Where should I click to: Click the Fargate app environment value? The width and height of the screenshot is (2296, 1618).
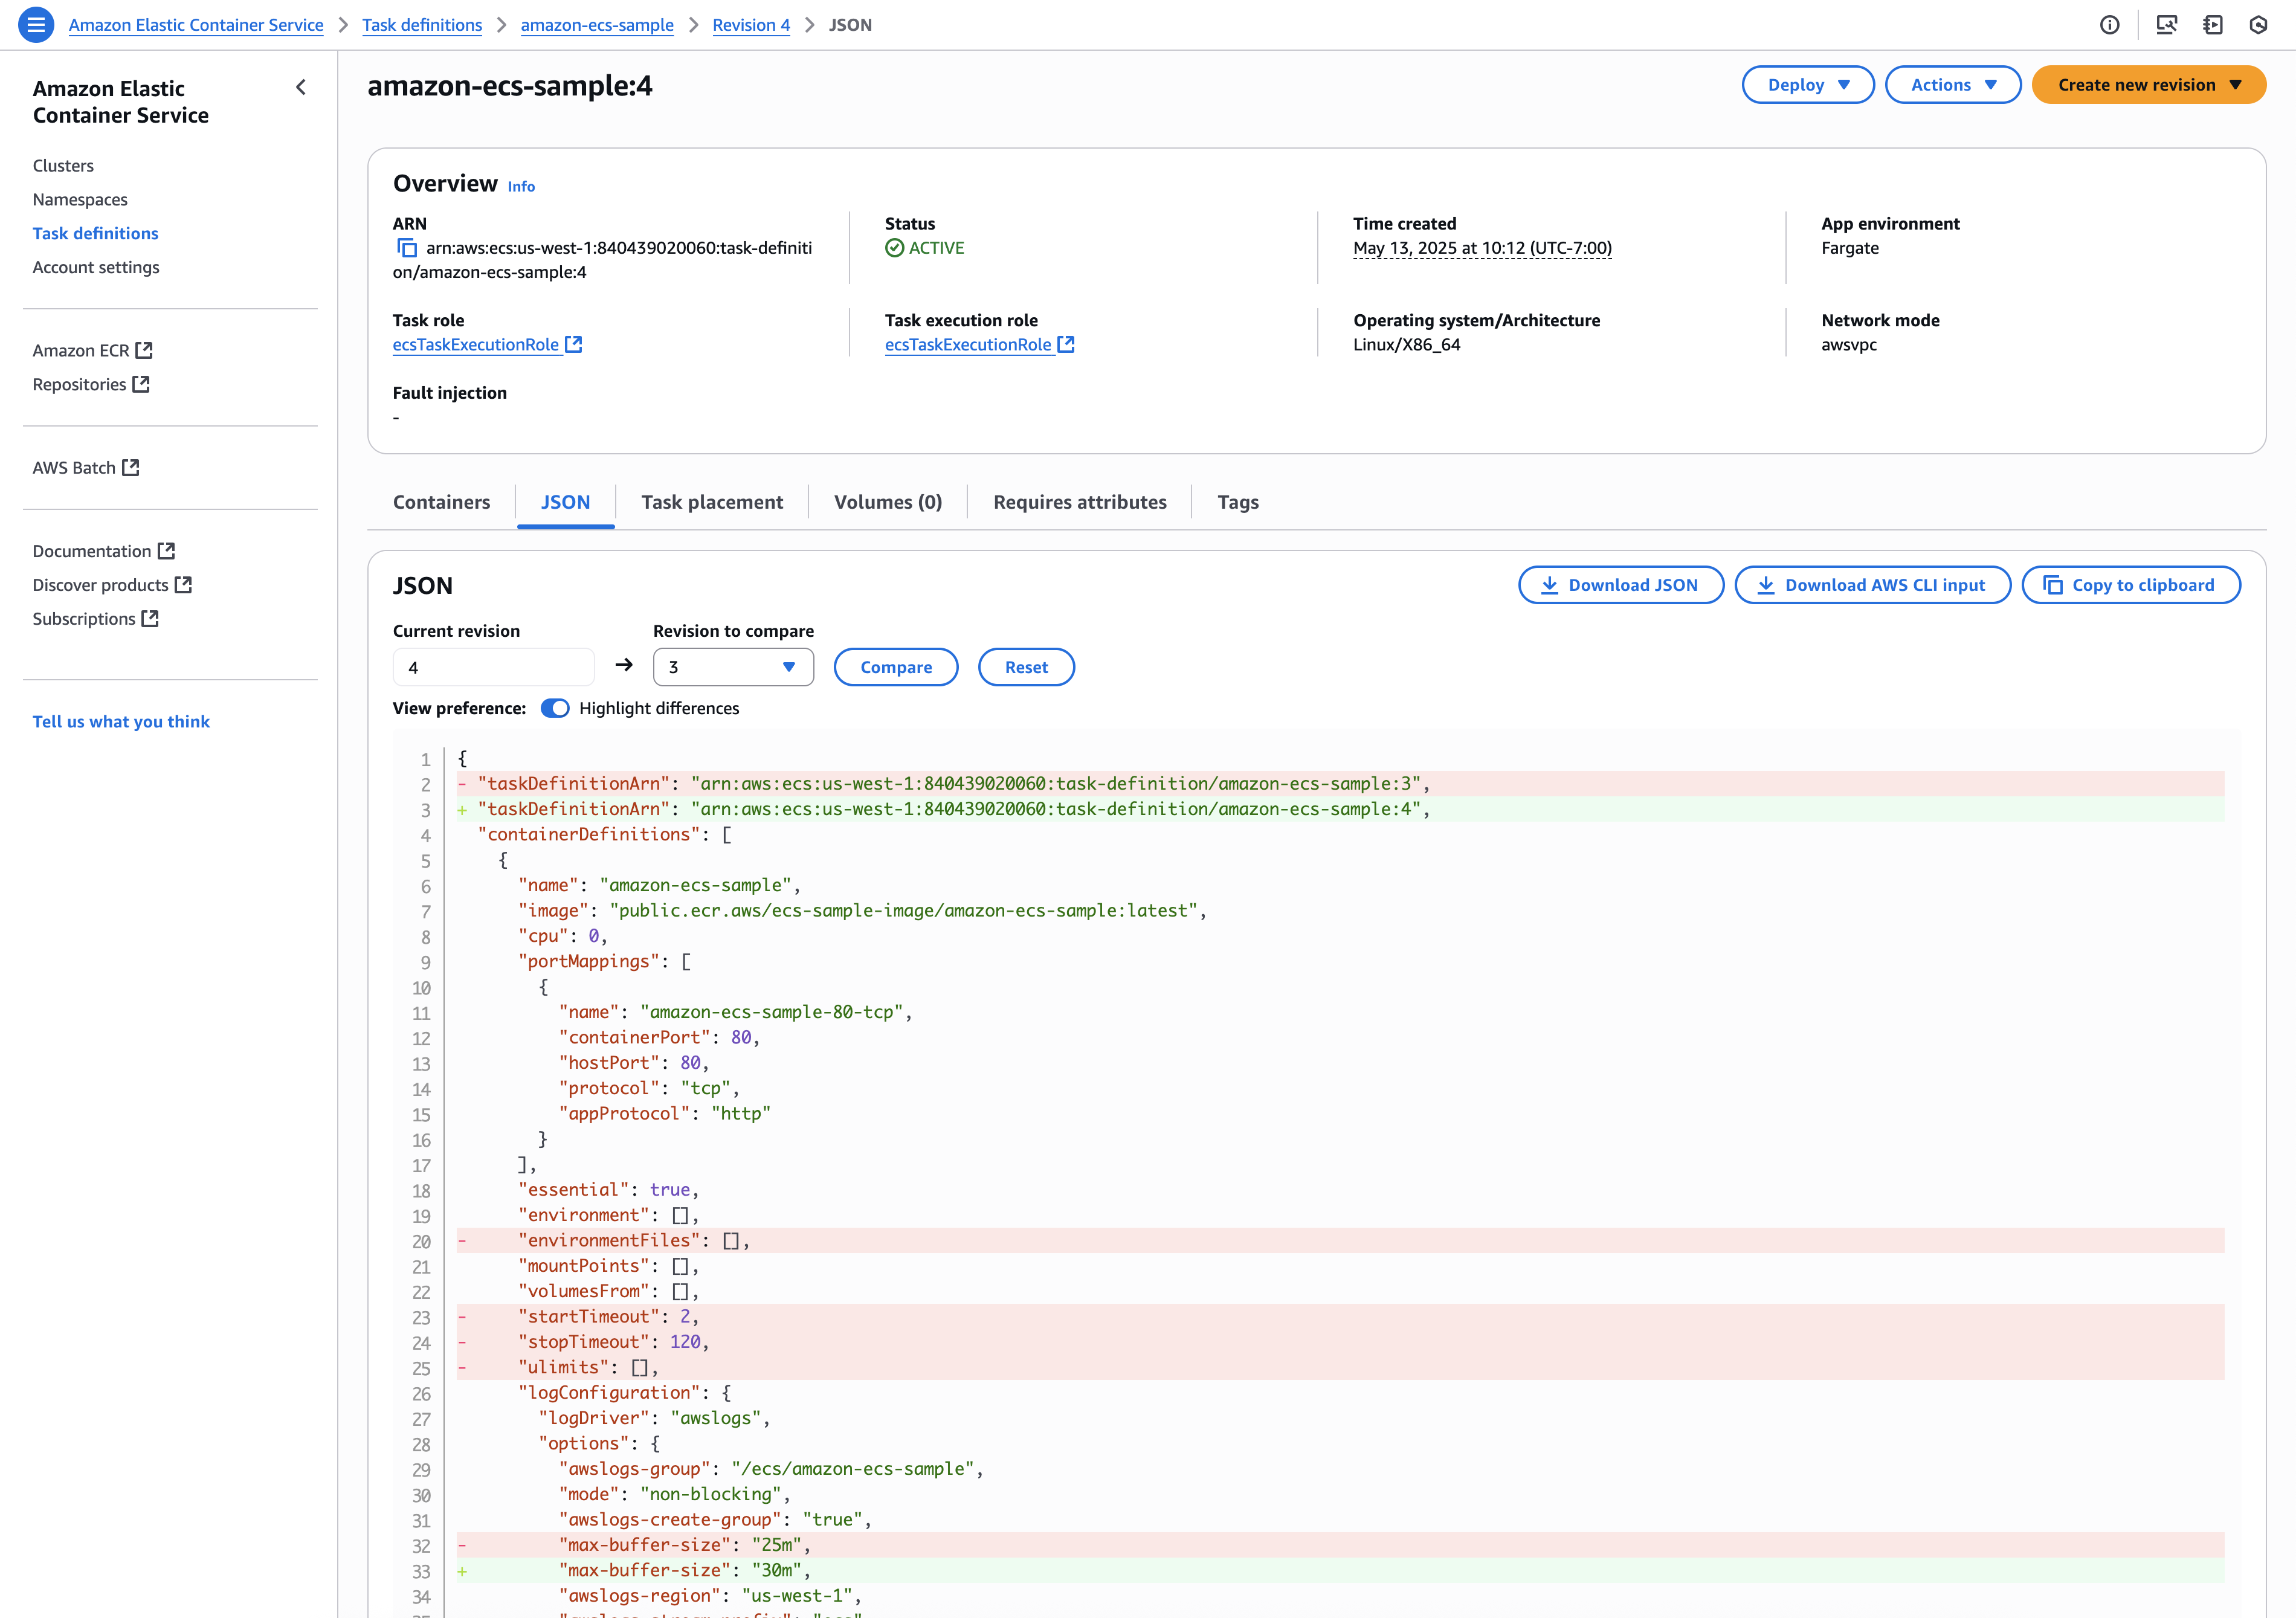tap(1850, 248)
